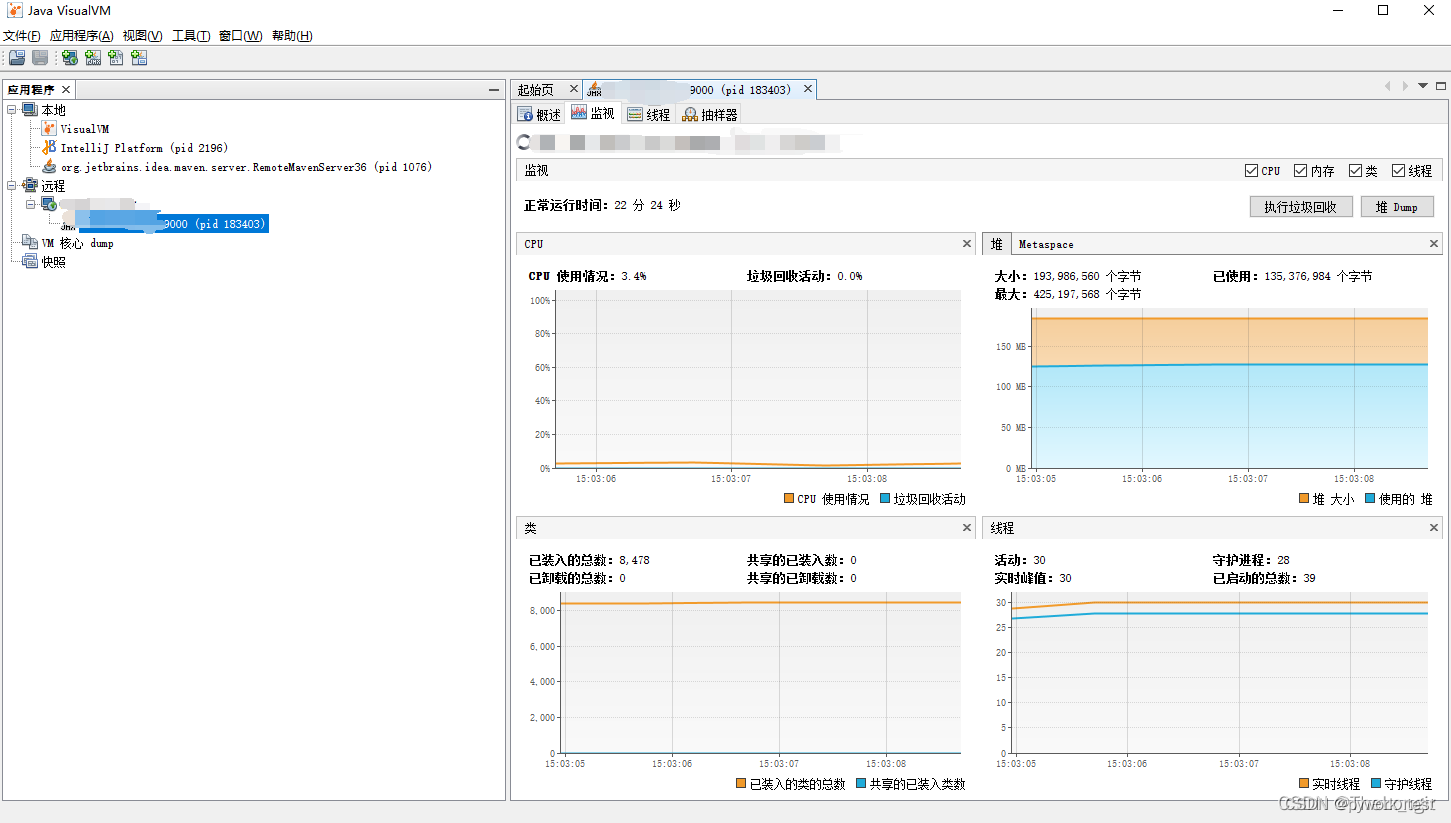The height and width of the screenshot is (823, 1451).
Task: Open the 概述 (Overview) view icon
Action: click(x=539, y=113)
